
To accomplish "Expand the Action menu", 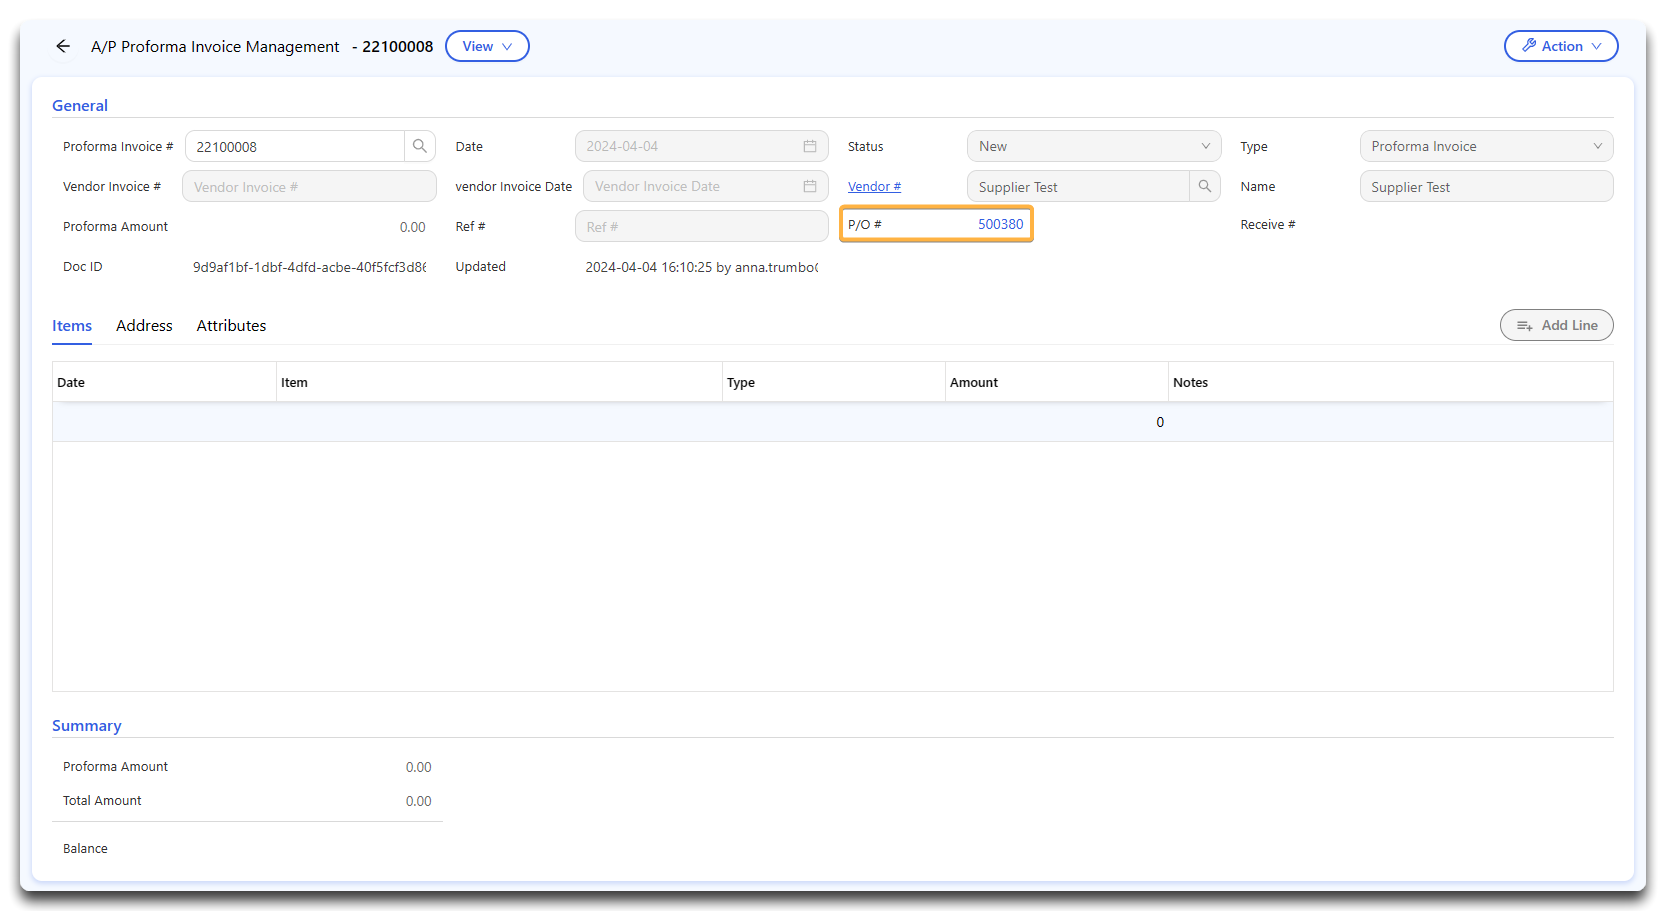I will [x=1560, y=46].
